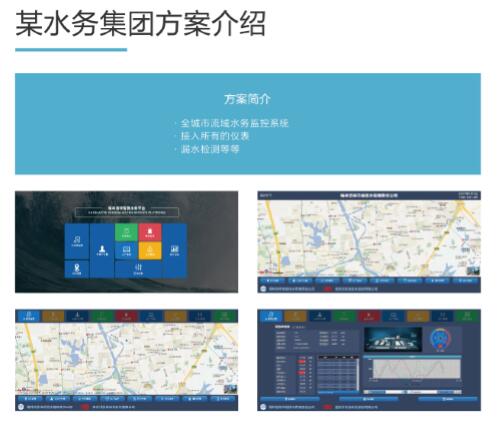Click the monitor screen tile in the tile grid

click(x=126, y=250)
